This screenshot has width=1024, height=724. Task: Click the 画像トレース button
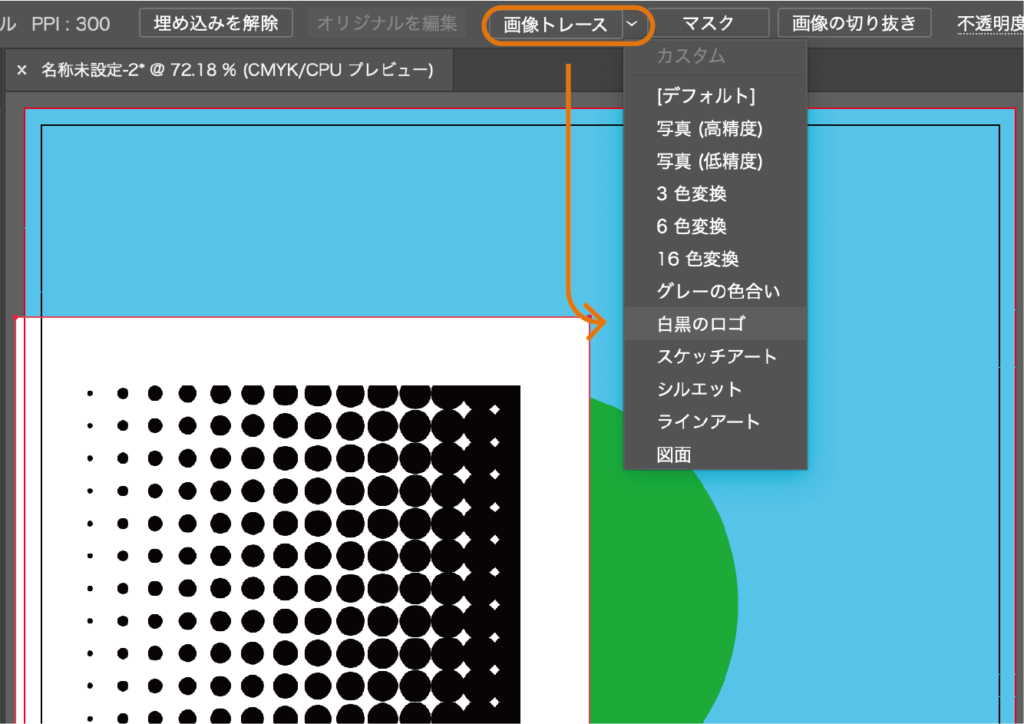click(x=555, y=25)
